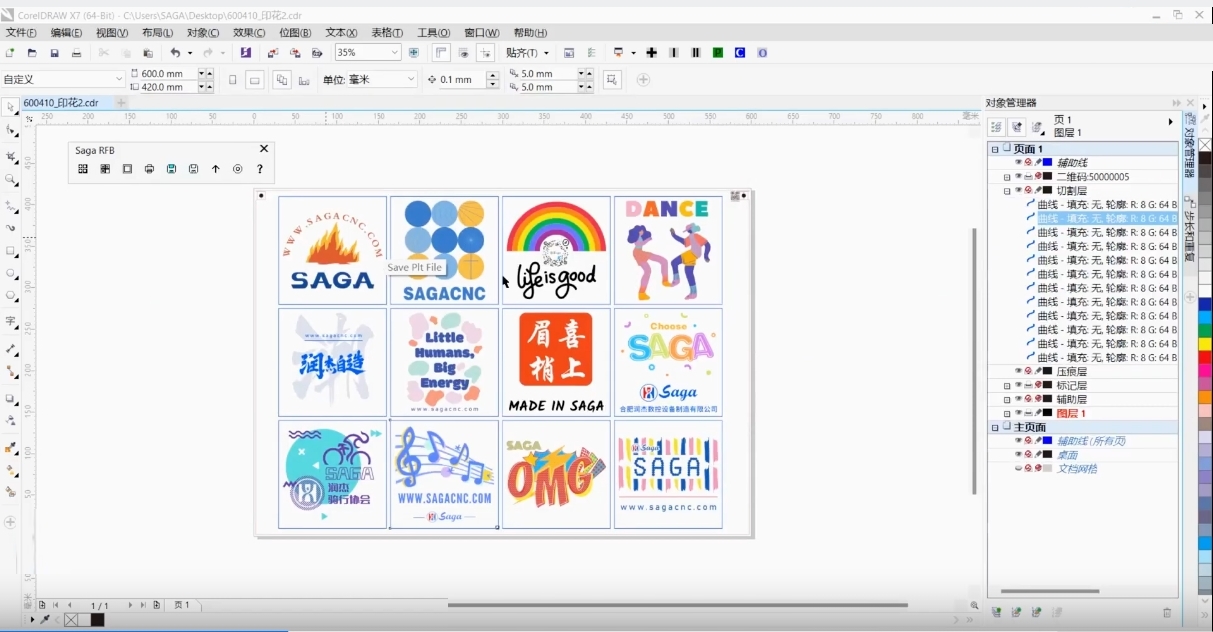This screenshot has height=632, width=1213.
Task: Select the Freehand curve tool
Action: click(10, 206)
